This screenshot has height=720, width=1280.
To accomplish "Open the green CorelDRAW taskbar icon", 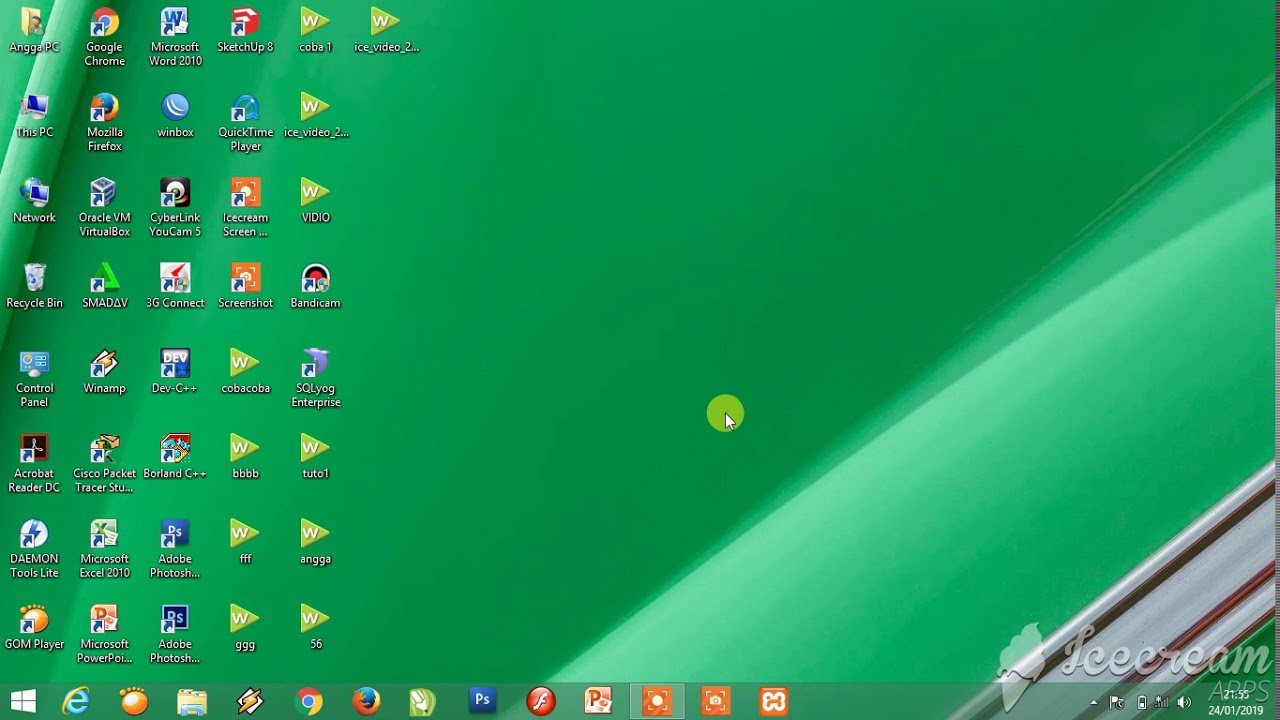I will 423,701.
